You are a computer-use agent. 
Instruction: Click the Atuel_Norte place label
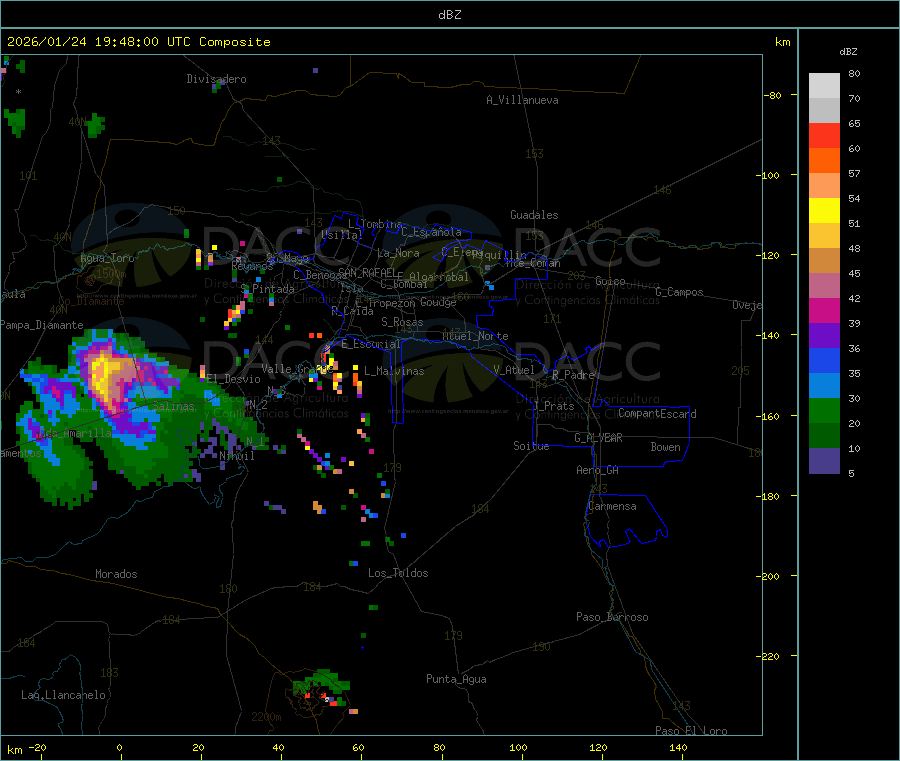pyautogui.click(x=475, y=336)
